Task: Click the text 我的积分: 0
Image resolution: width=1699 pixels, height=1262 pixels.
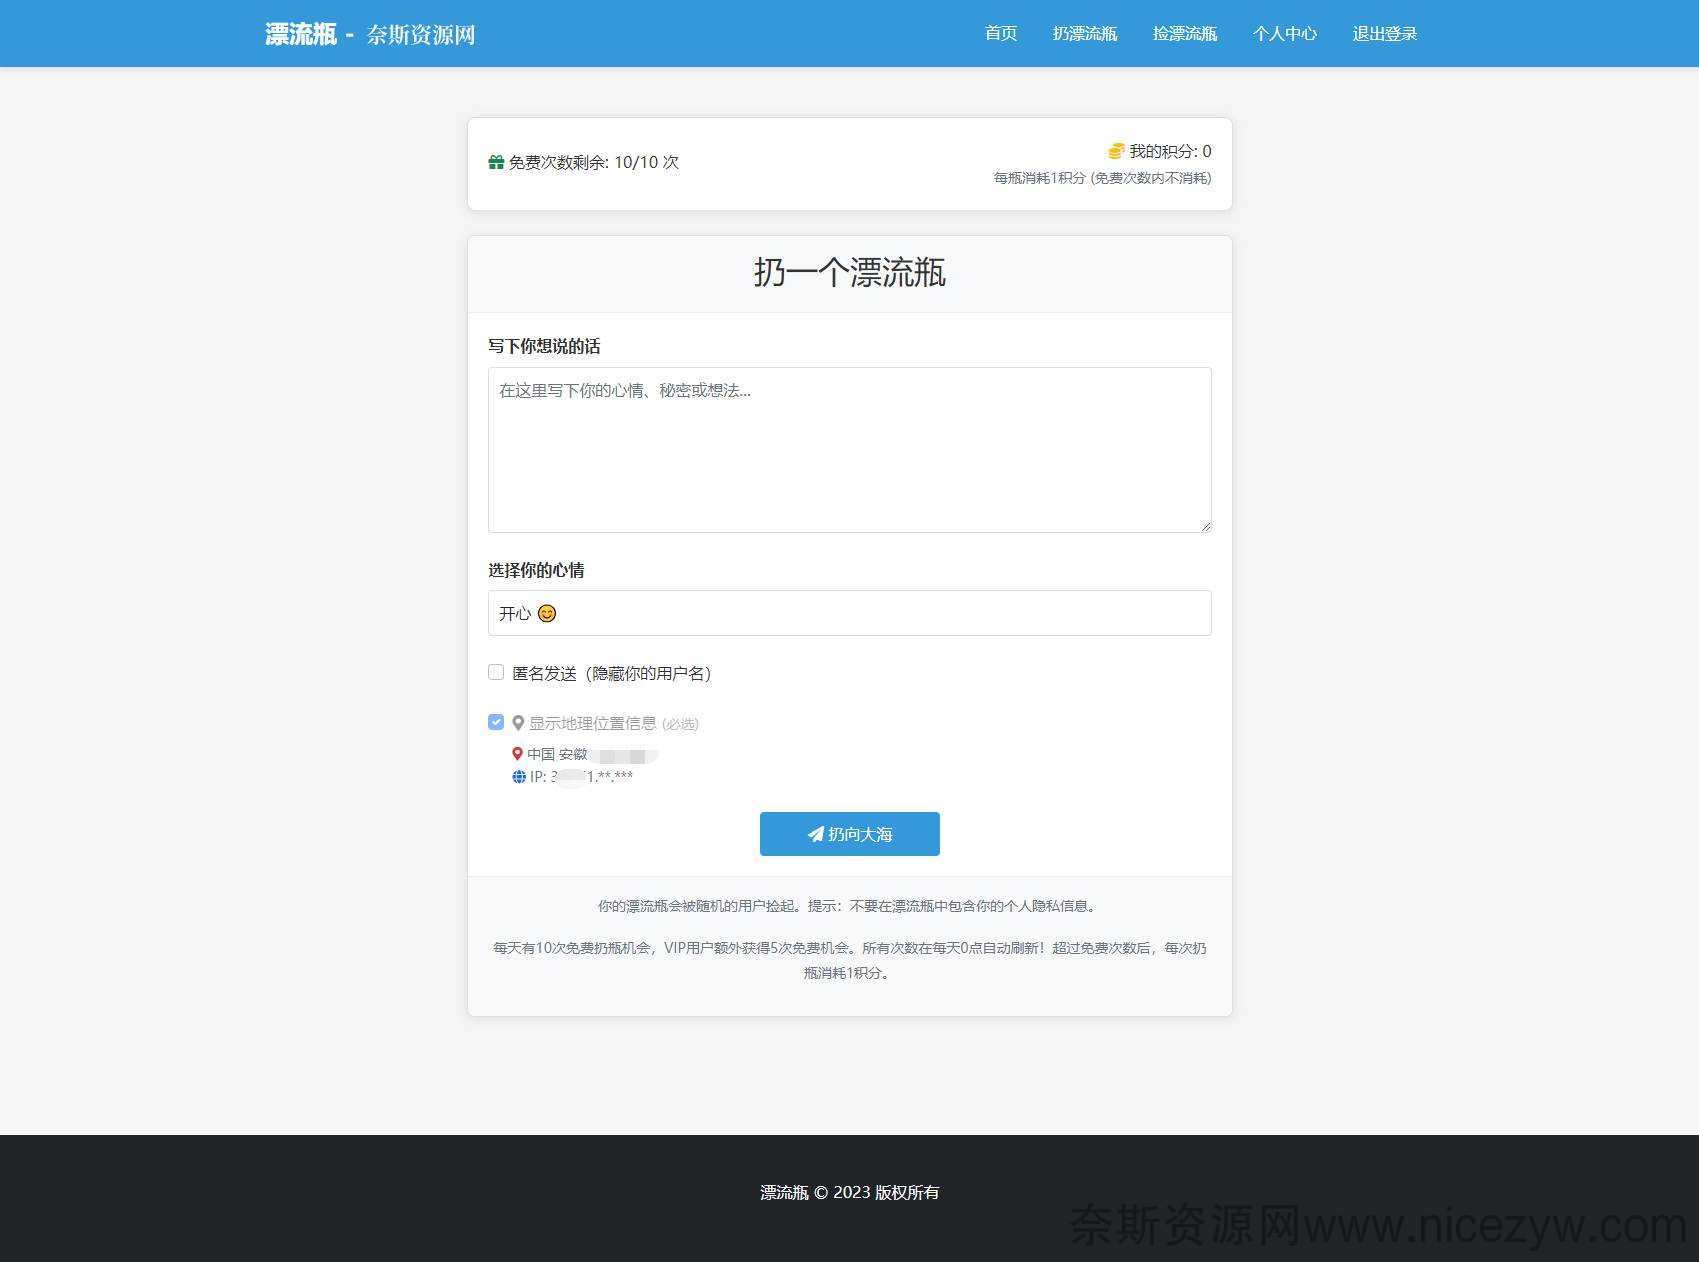Action: (x=1170, y=151)
